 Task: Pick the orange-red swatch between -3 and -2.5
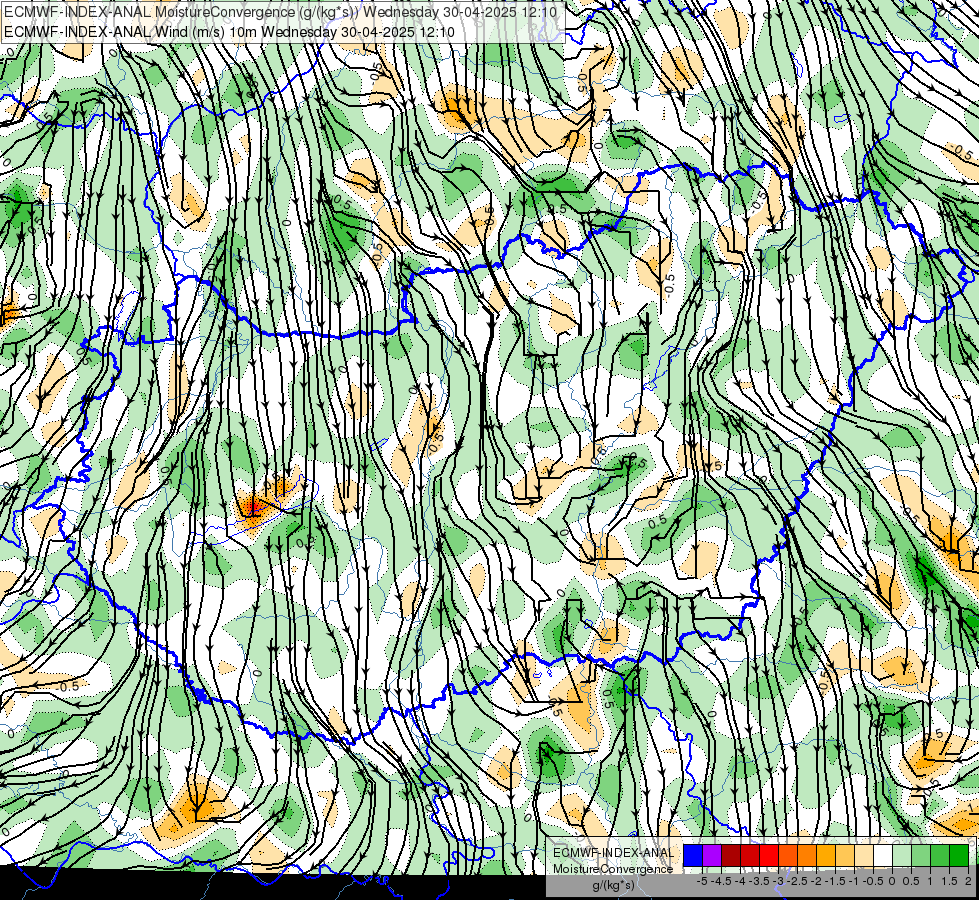click(788, 856)
